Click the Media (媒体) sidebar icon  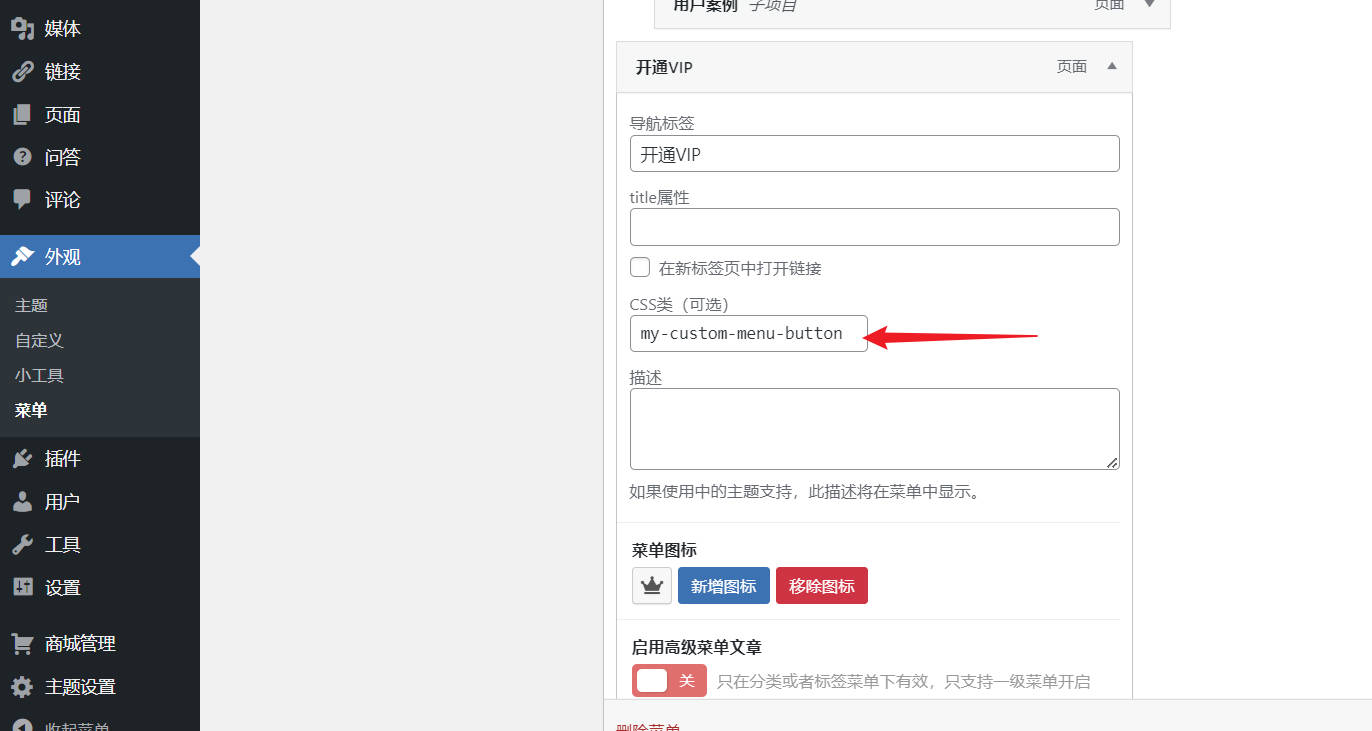point(22,29)
